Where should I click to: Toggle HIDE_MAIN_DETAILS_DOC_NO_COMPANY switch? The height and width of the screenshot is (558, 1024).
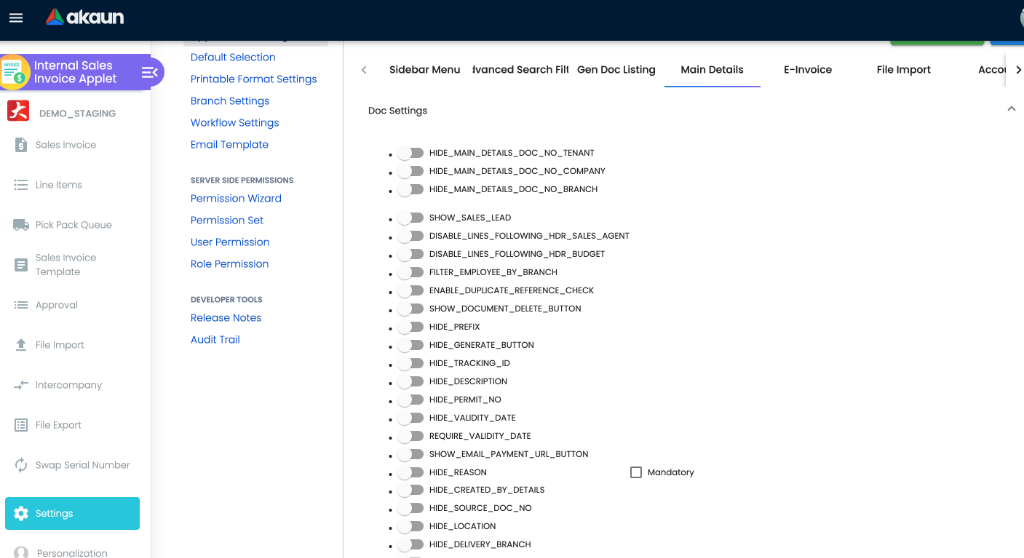coord(411,171)
